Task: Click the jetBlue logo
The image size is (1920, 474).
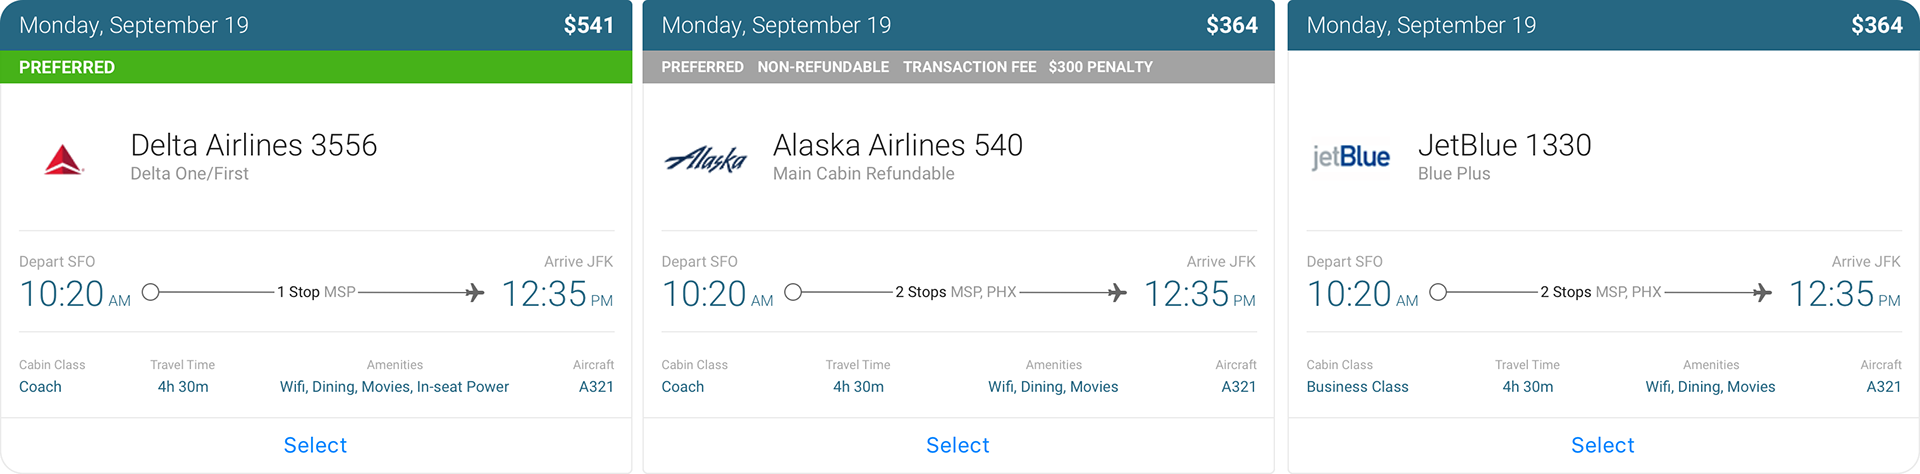Action: point(1351,157)
